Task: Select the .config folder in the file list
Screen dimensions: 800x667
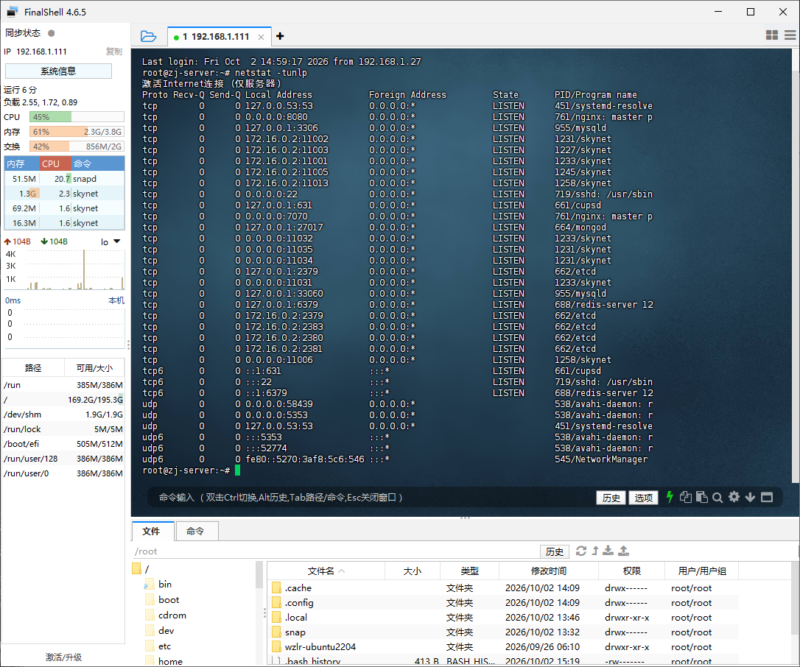Action: coord(503,603)
